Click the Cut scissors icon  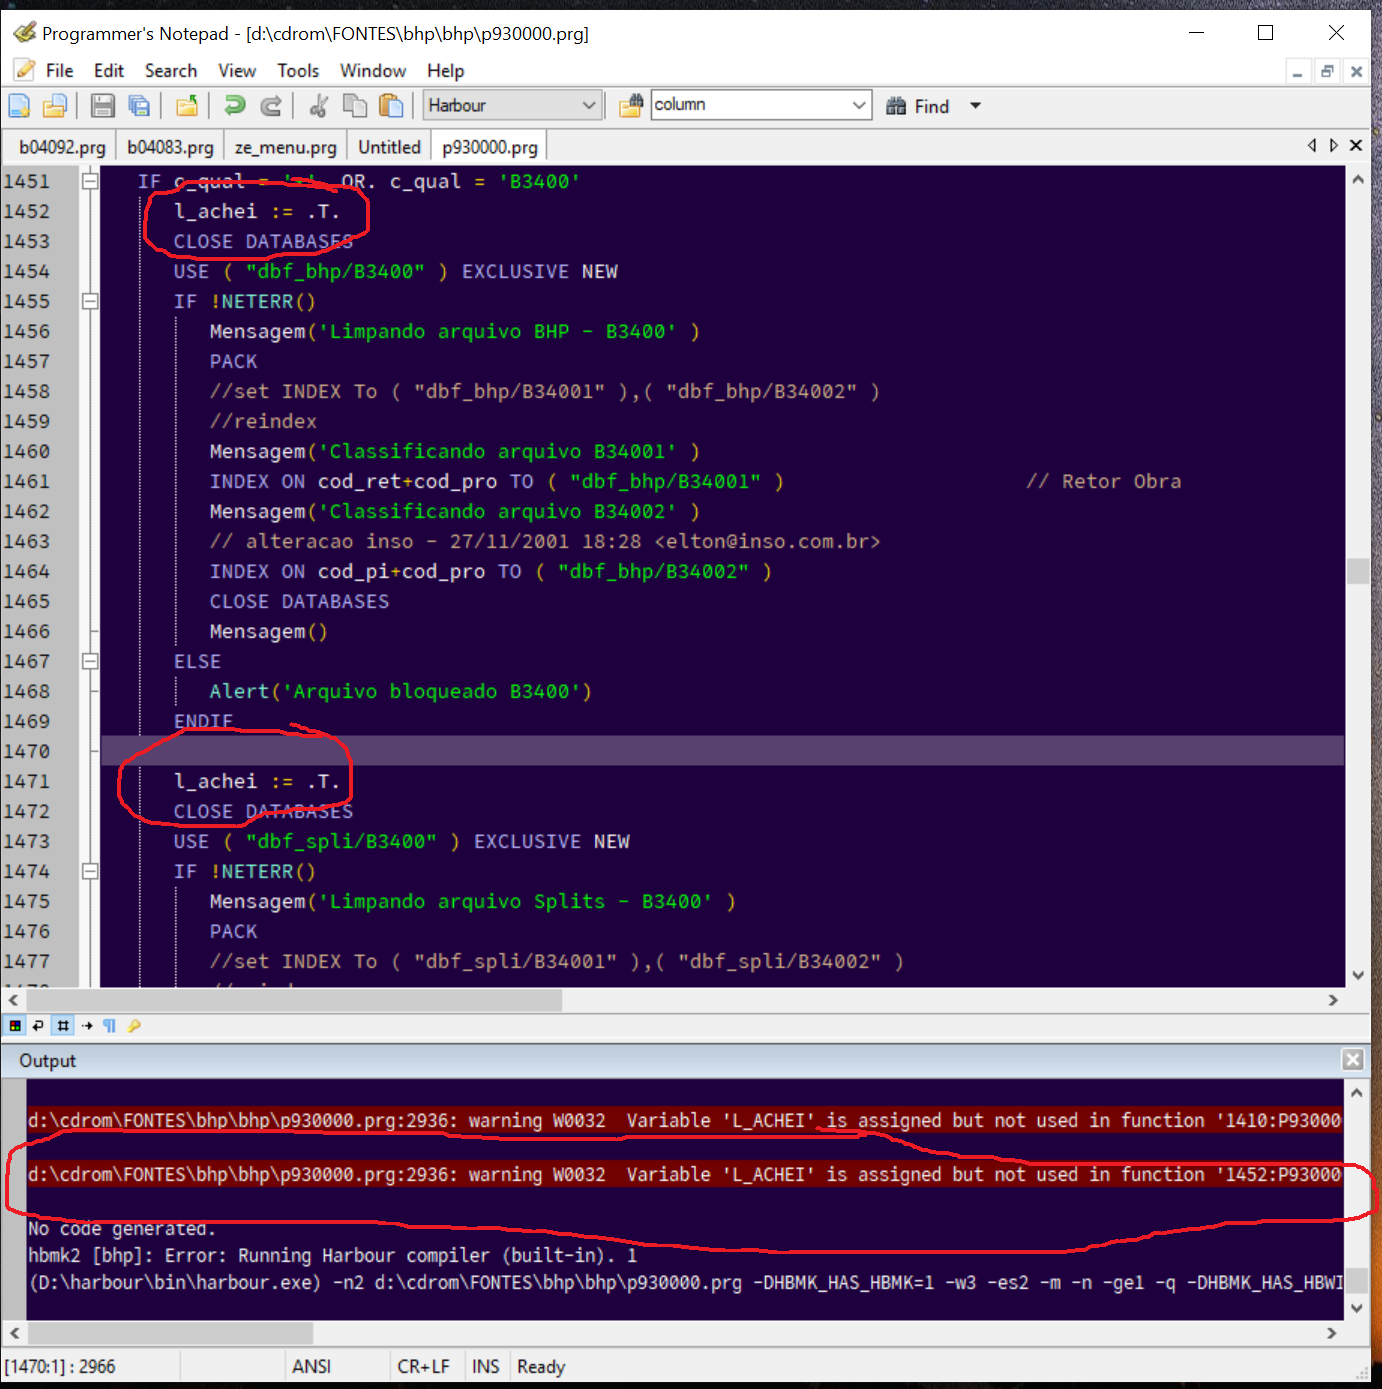(319, 106)
